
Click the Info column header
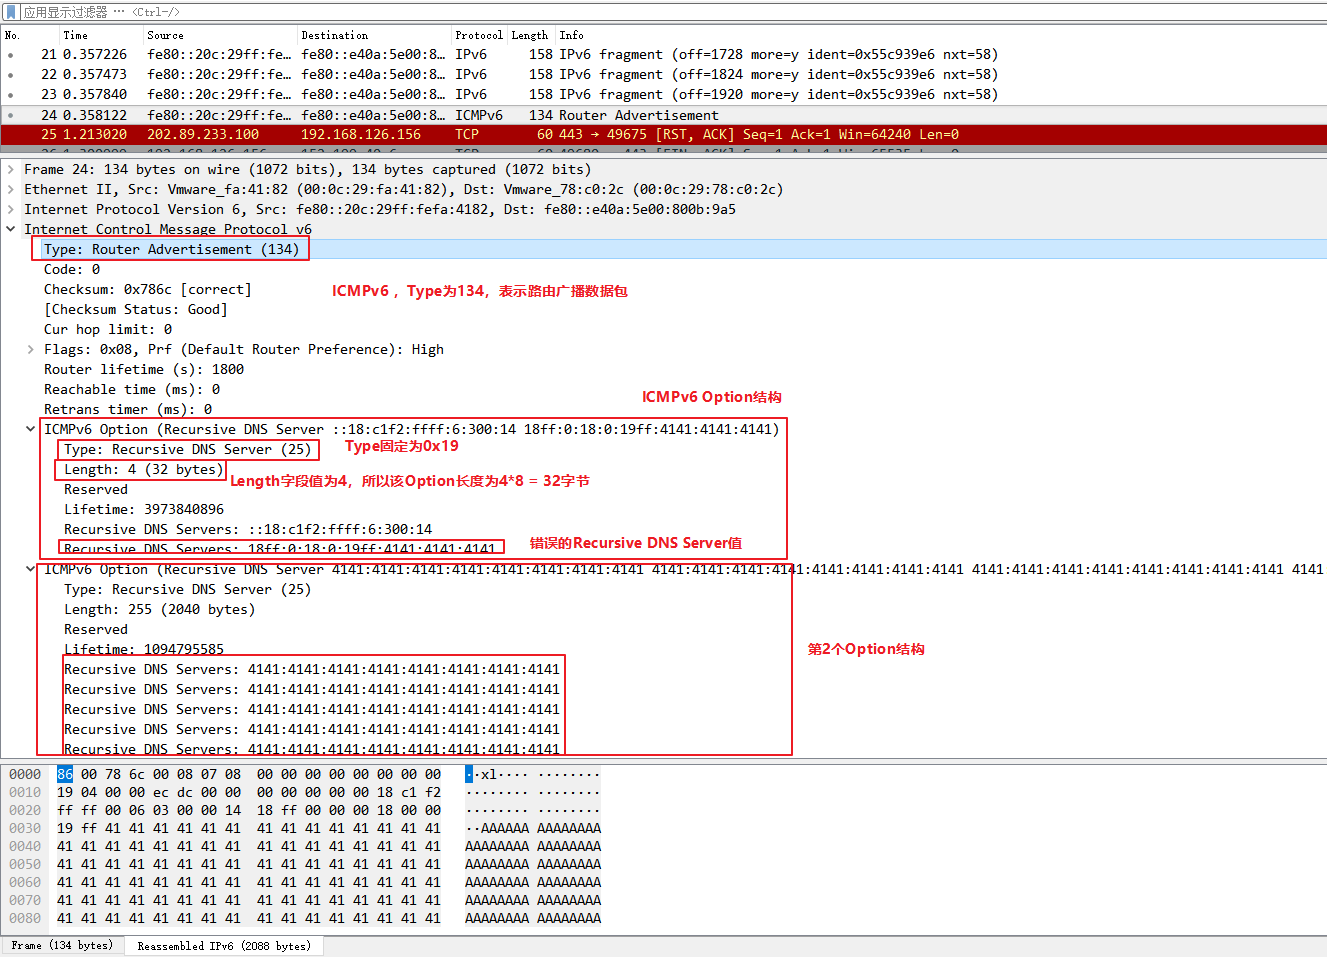tap(940, 35)
